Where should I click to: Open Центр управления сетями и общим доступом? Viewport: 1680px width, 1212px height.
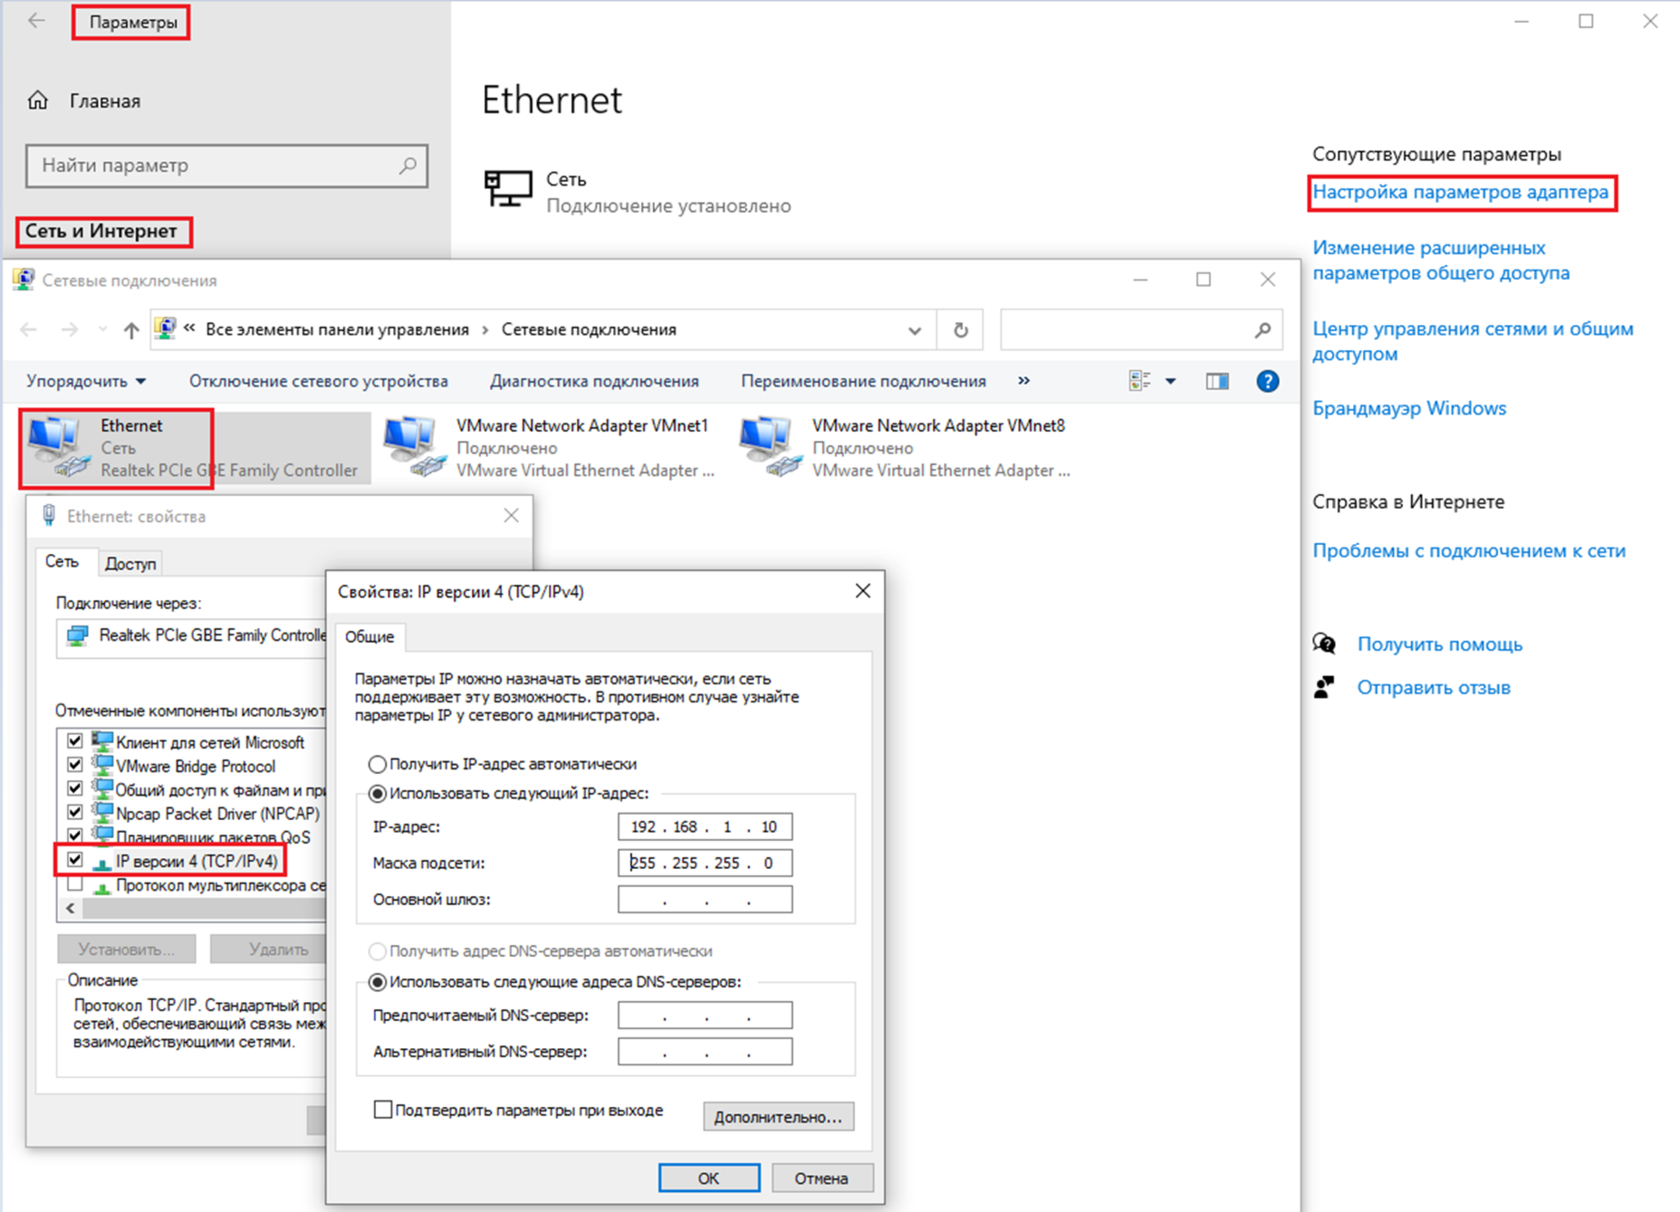pos(1472,341)
